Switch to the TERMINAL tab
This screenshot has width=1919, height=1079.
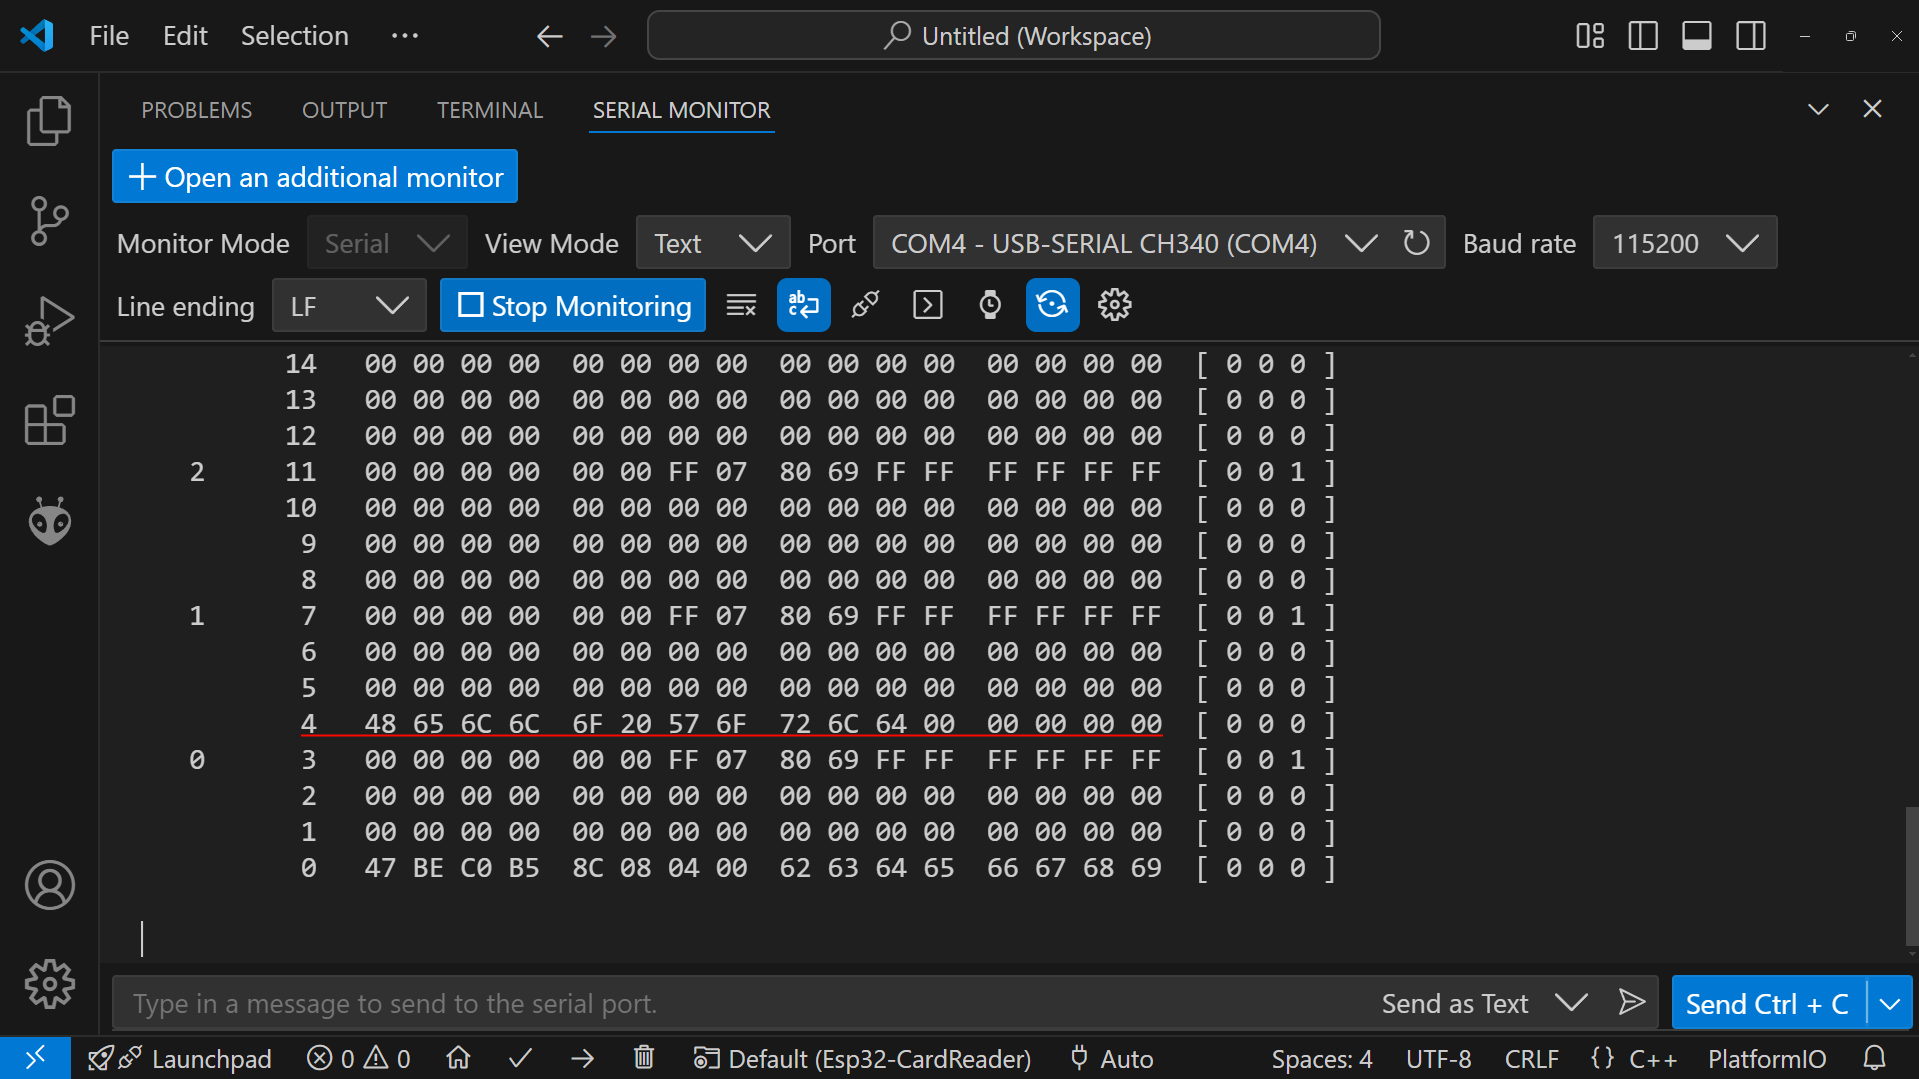pyautogui.click(x=490, y=110)
